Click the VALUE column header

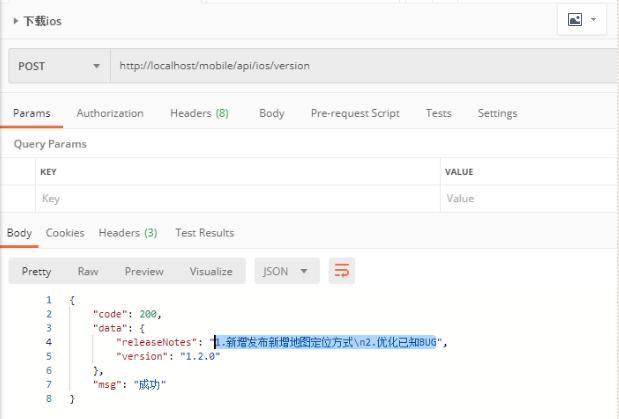pos(459,172)
